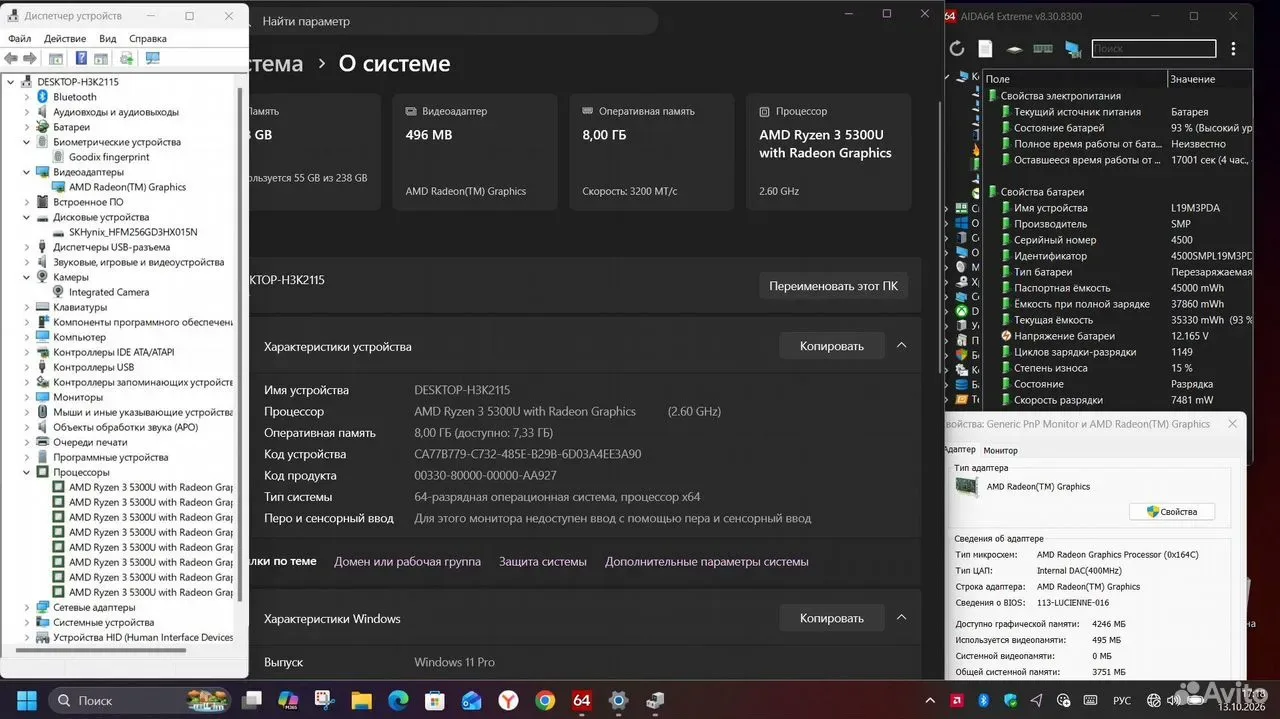Open Microsoft Store from taskbar
The height and width of the screenshot is (719, 1280).
435,700
